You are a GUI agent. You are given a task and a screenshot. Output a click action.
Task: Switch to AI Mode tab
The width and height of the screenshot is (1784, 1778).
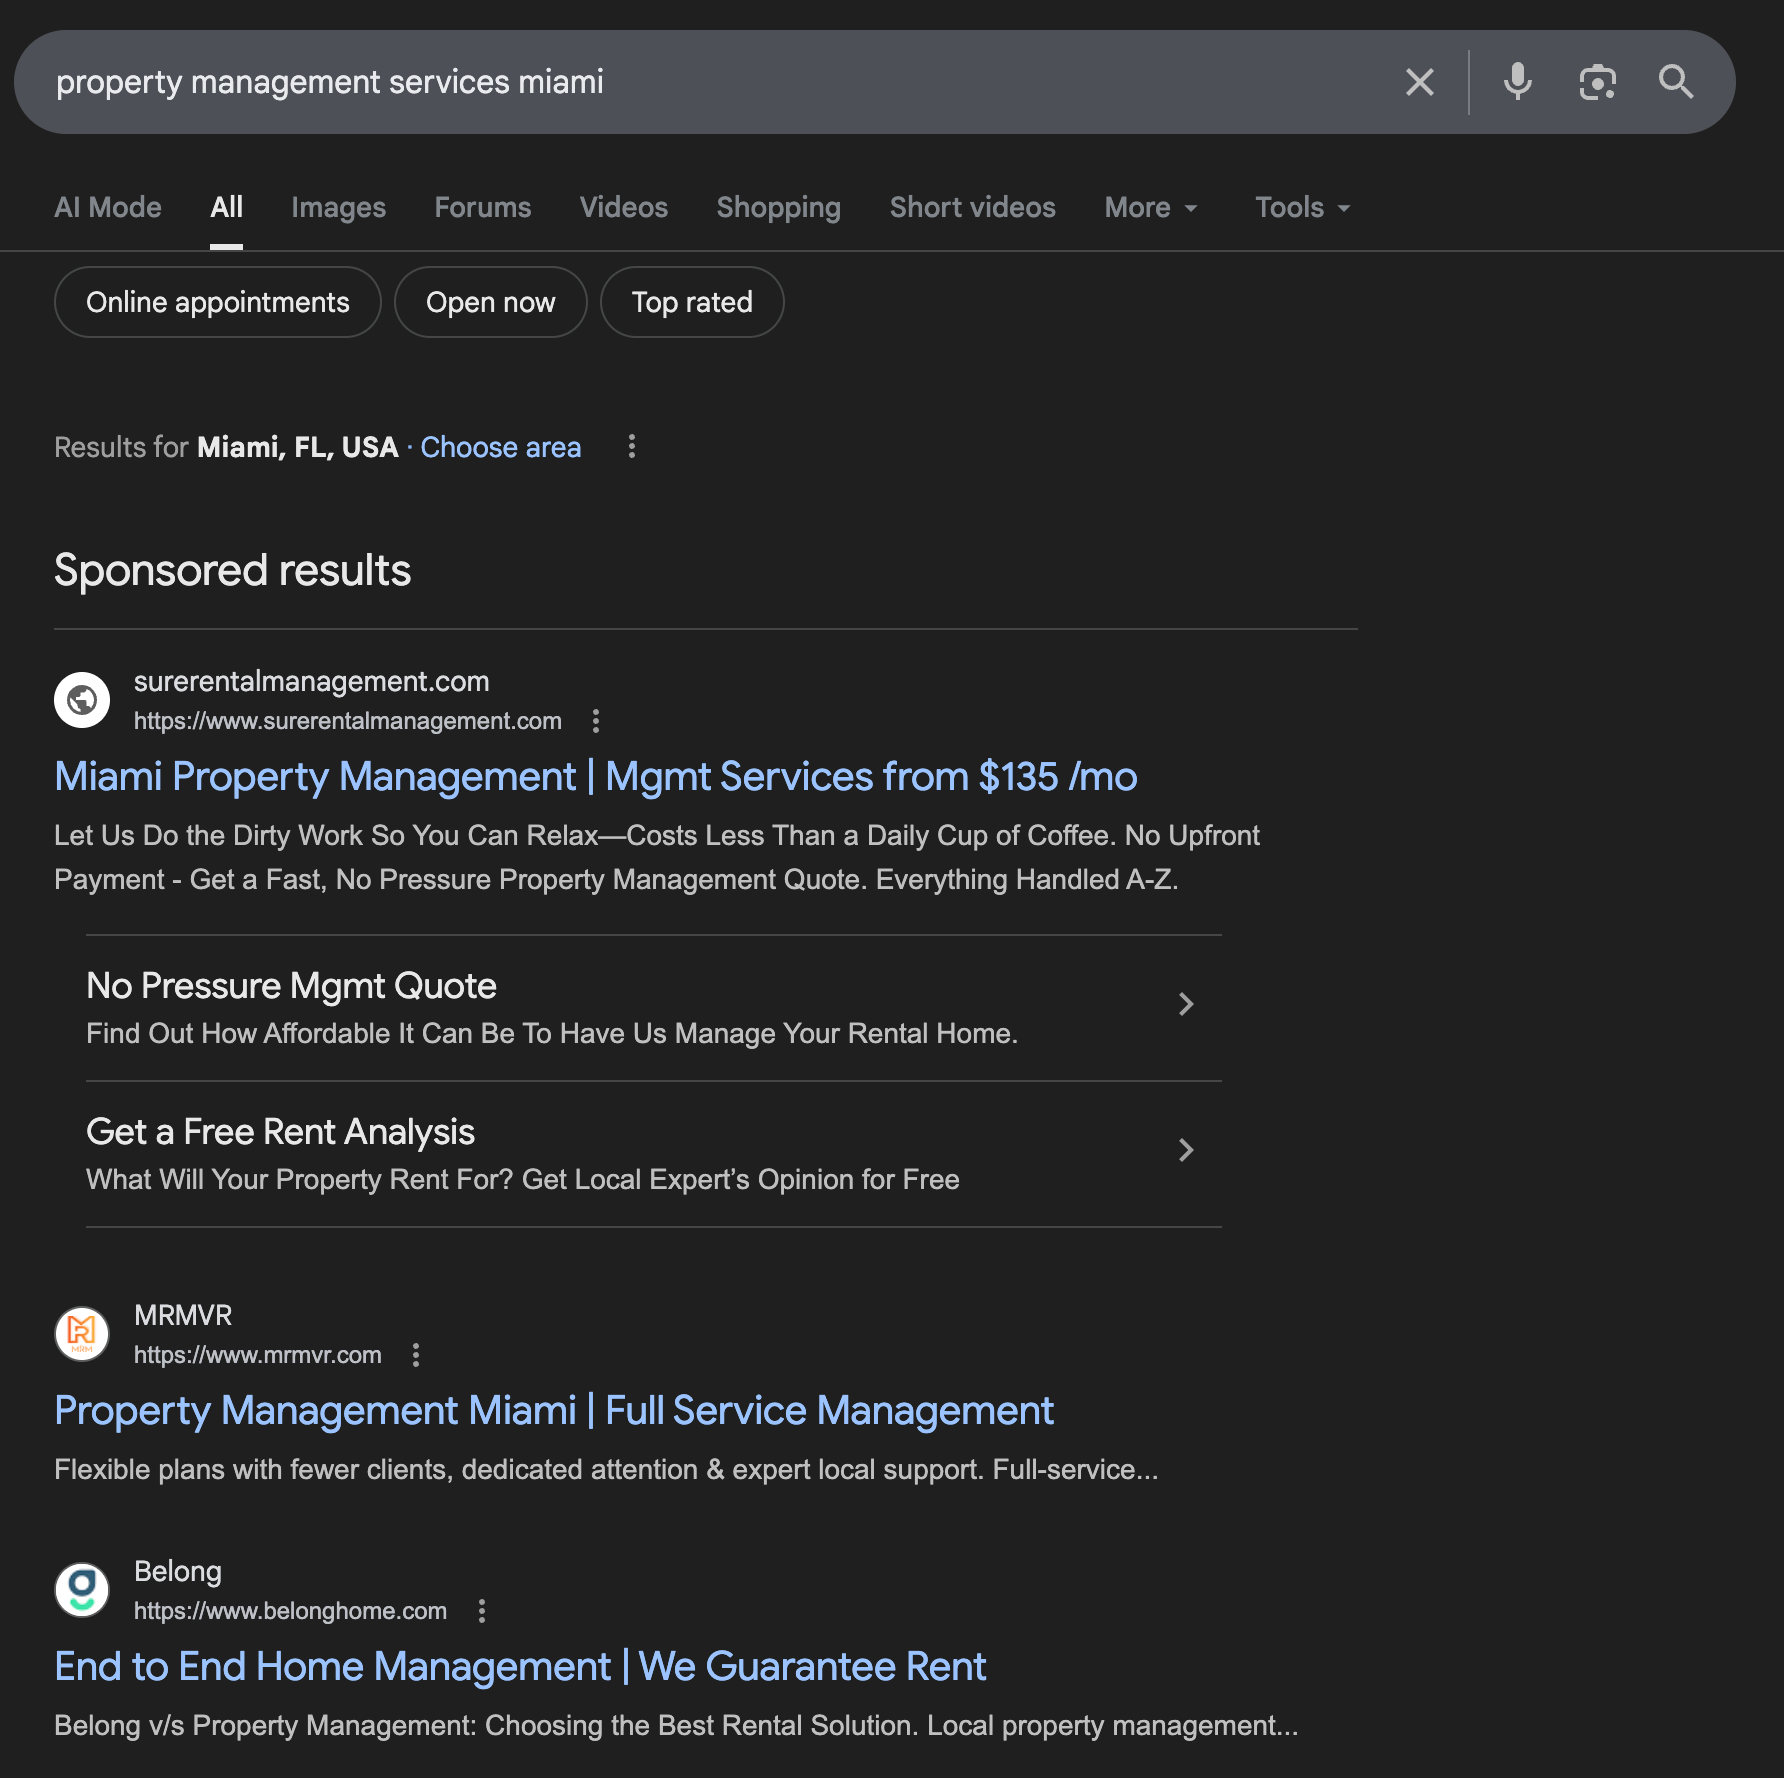tap(108, 207)
